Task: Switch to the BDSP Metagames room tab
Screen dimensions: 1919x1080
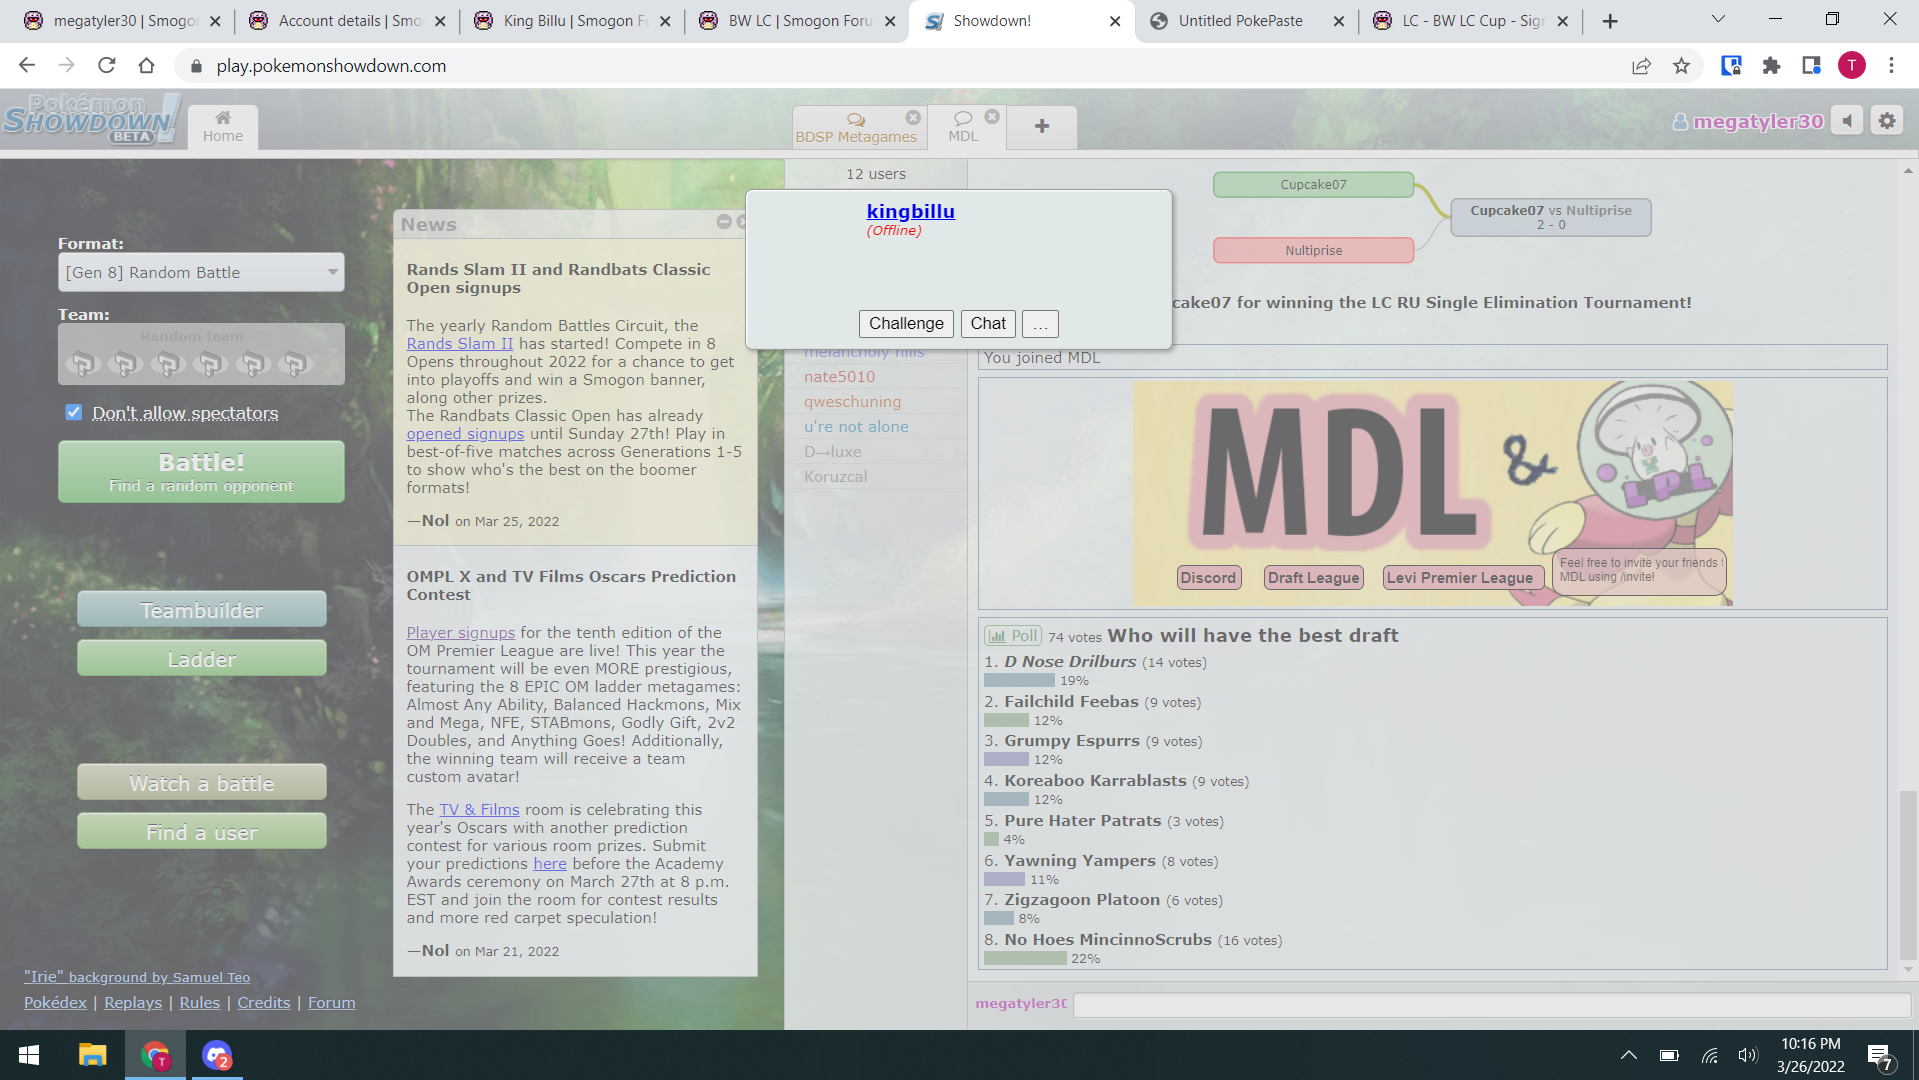Action: (856, 127)
